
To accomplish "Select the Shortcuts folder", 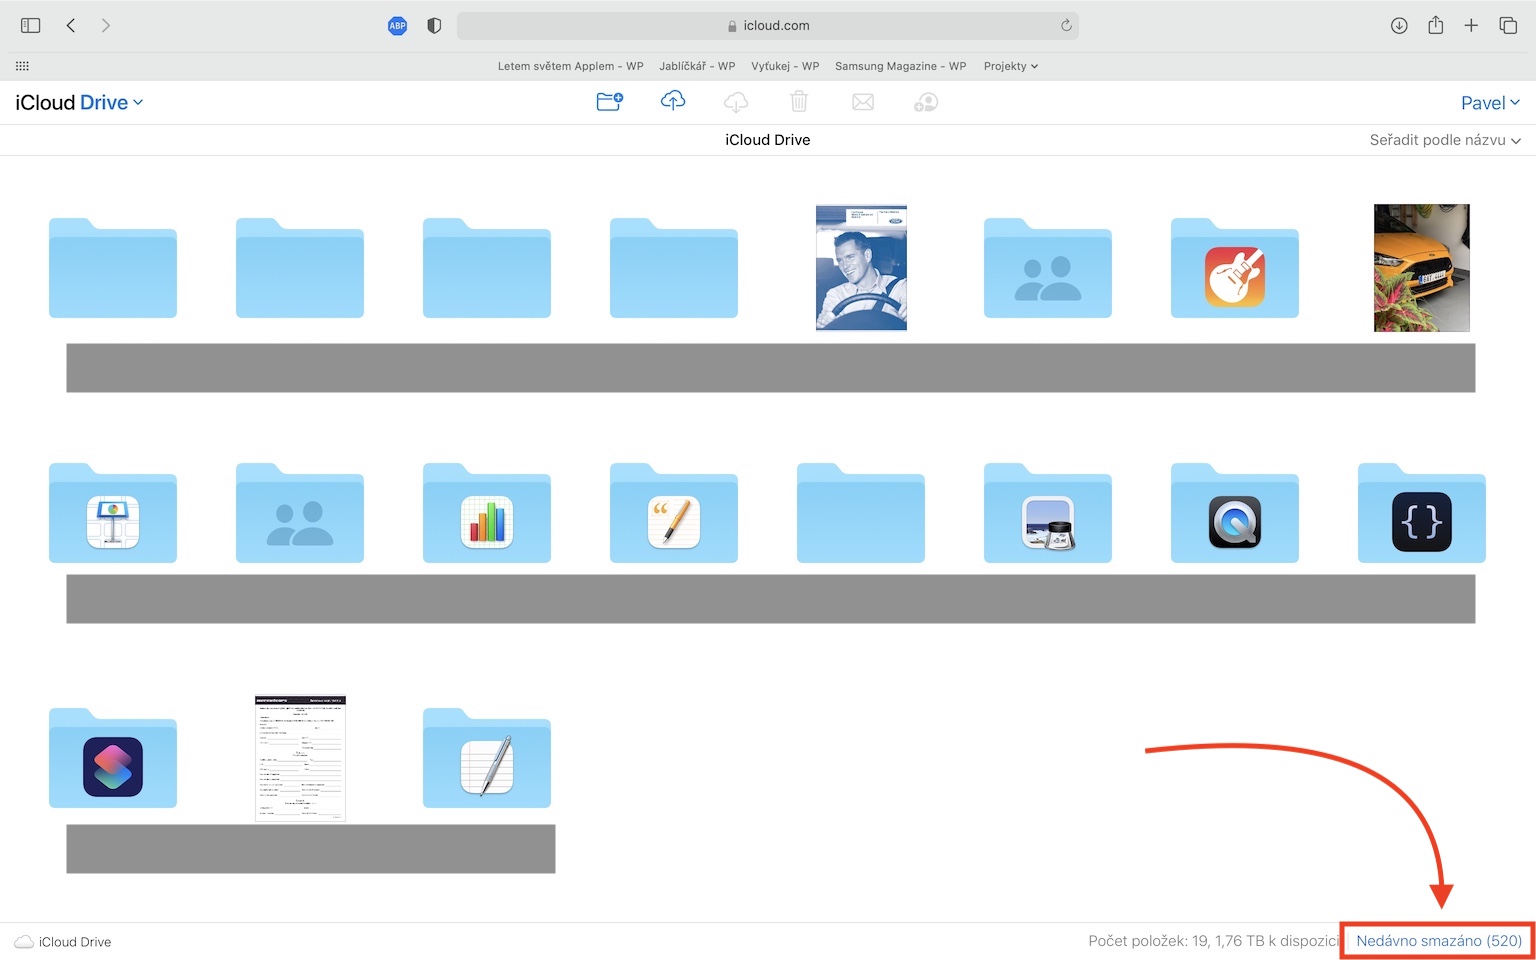I will [x=113, y=758].
